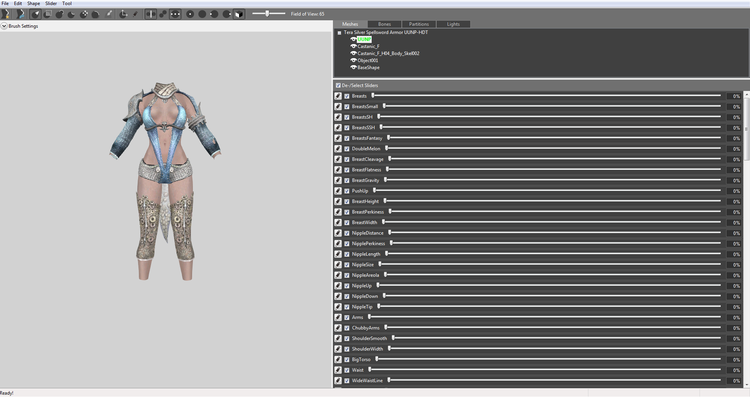Toggle visibility of Object001 mesh

tap(353, 60)
